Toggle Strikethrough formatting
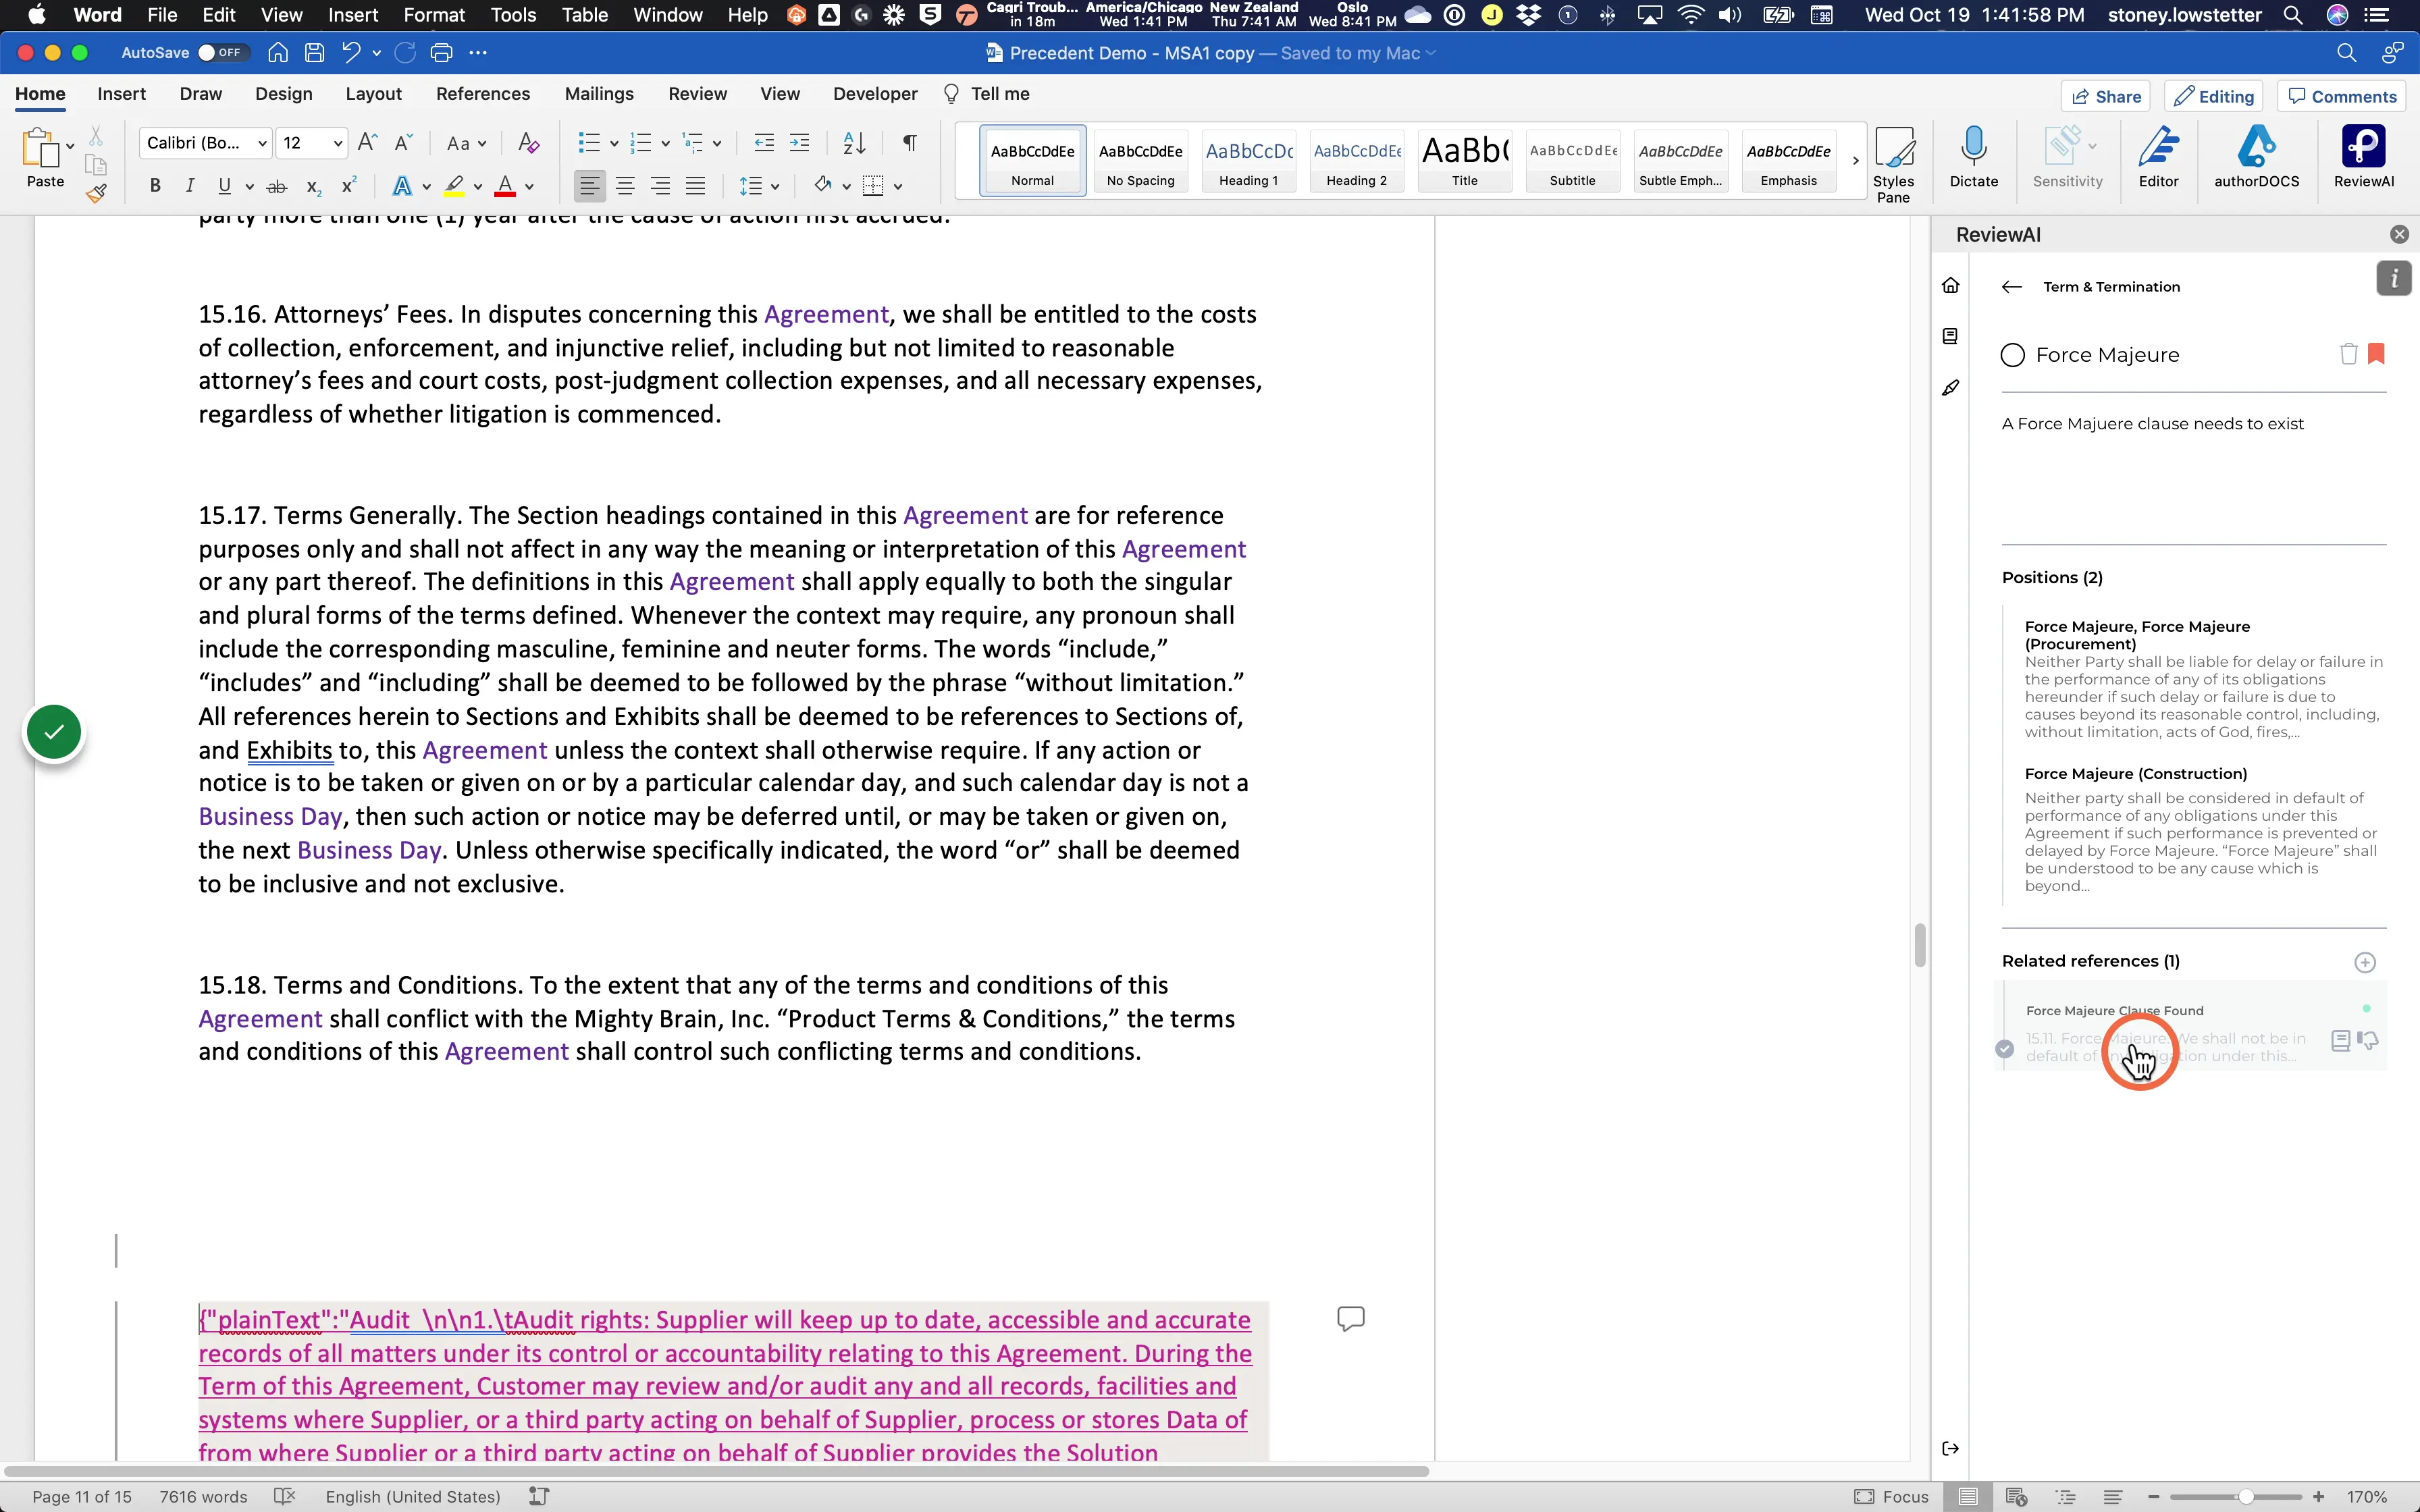2420x1512 pixels. tap(277, 186)
